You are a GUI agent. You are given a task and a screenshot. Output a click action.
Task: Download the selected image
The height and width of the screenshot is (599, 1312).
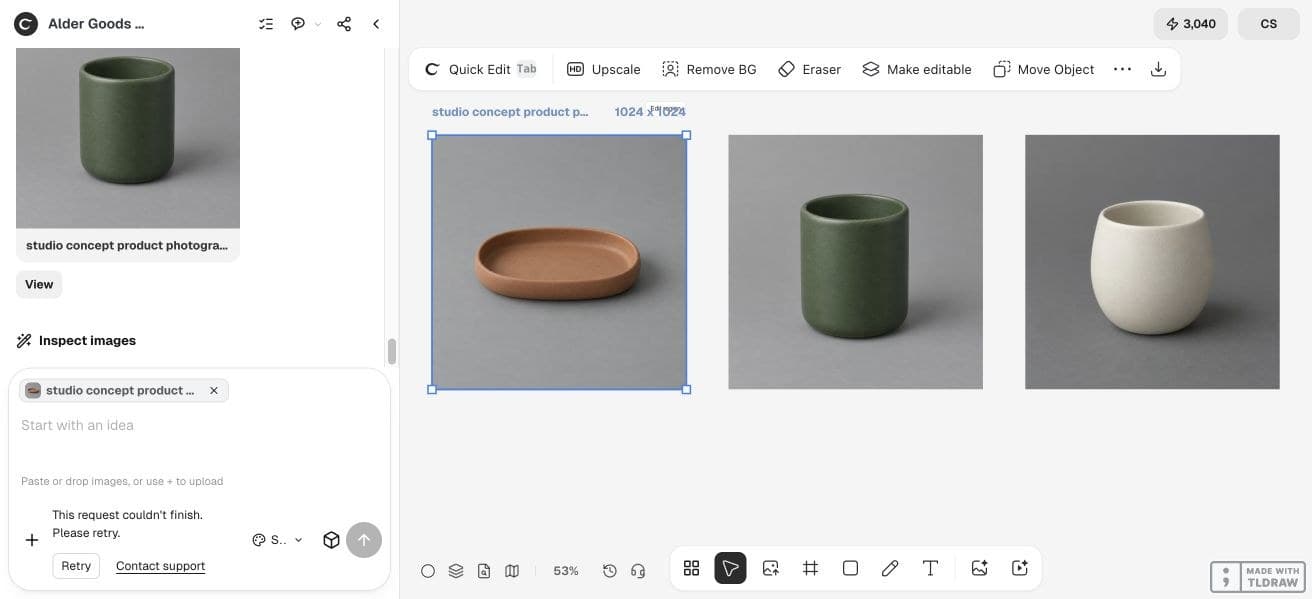coord(1158,69)
